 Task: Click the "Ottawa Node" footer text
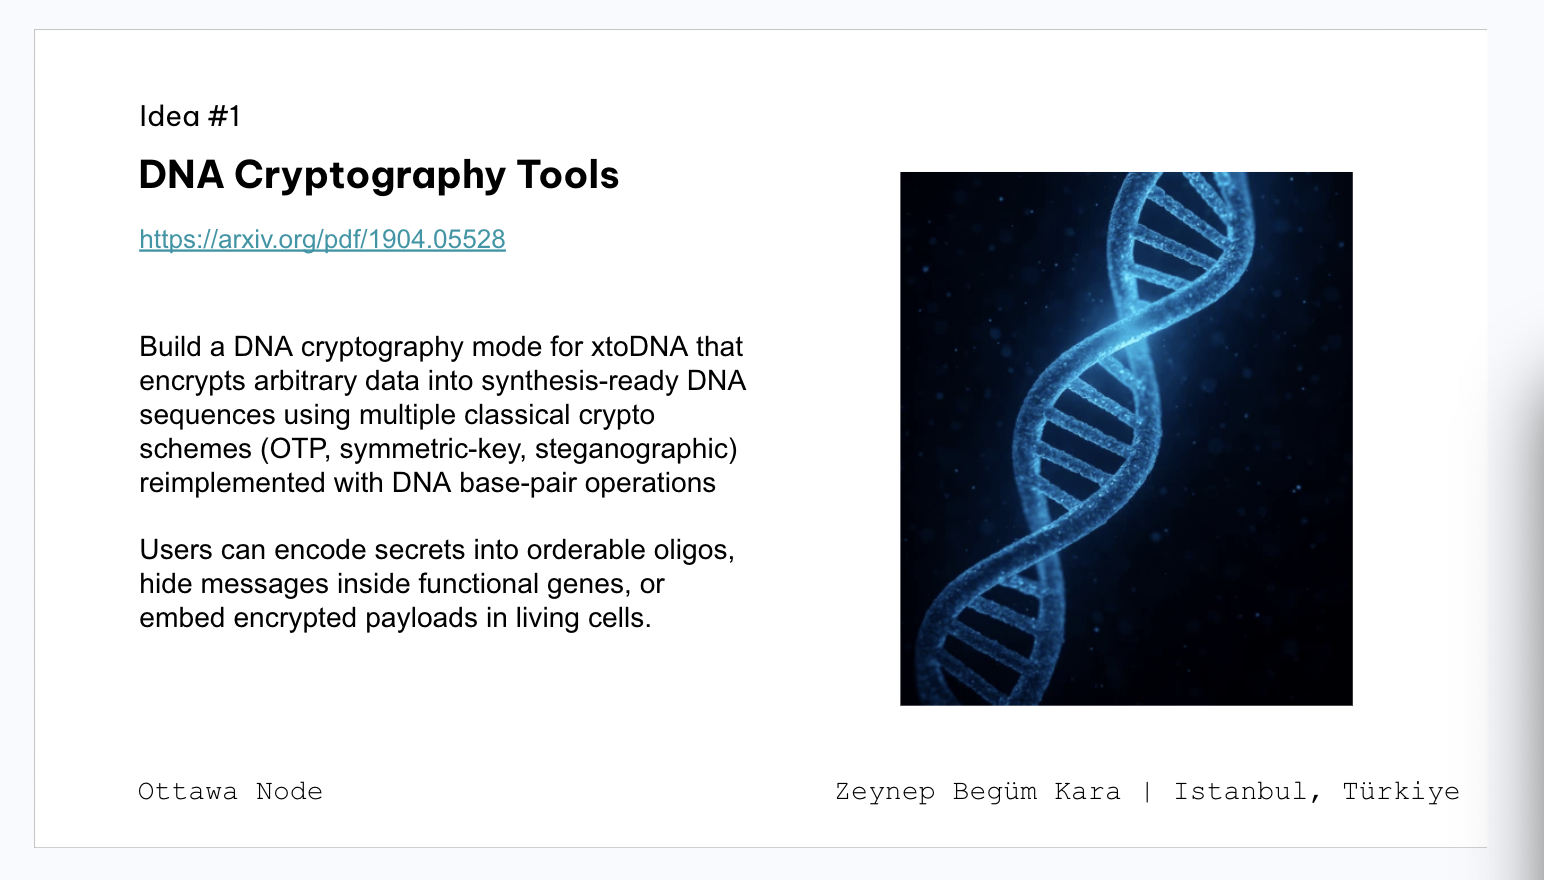coord(230,792)
